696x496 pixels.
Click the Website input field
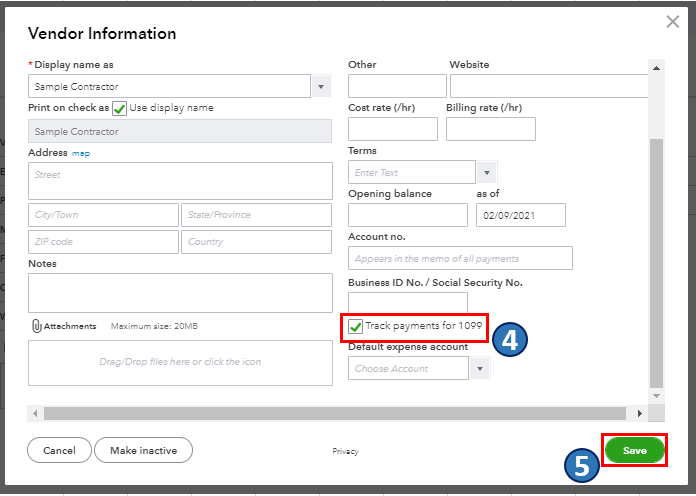[549, 86]
